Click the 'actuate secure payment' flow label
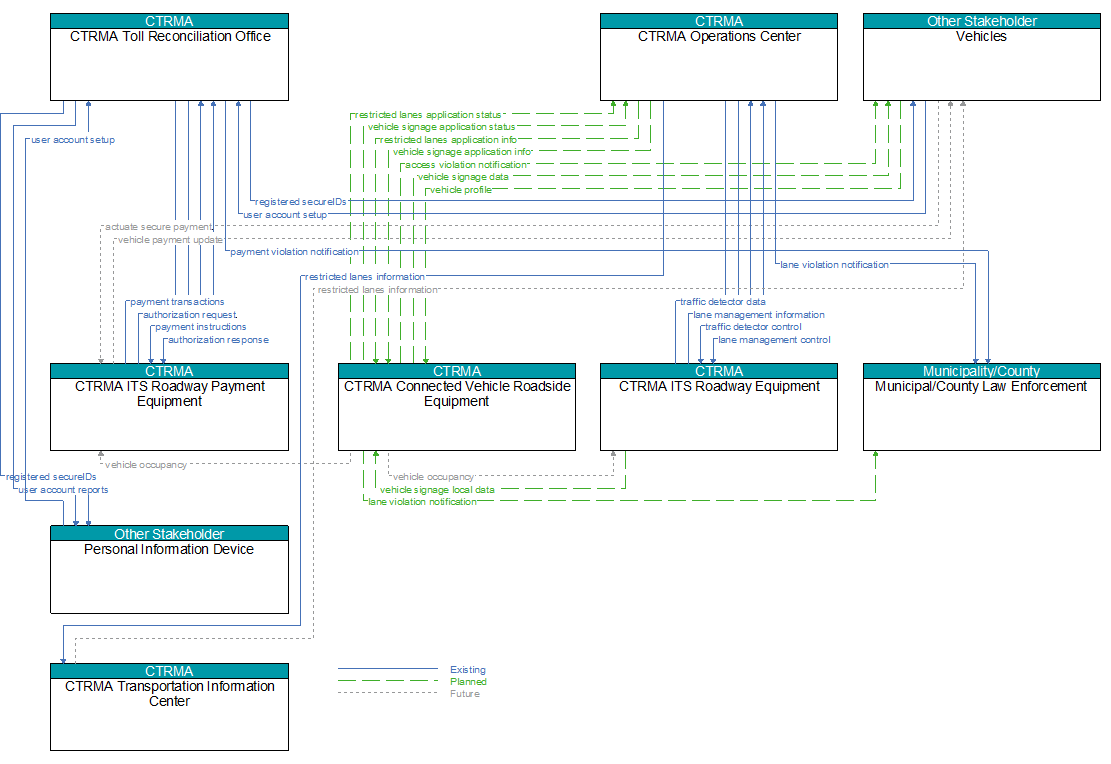1111x764 pixels. (x=159, y=227)
